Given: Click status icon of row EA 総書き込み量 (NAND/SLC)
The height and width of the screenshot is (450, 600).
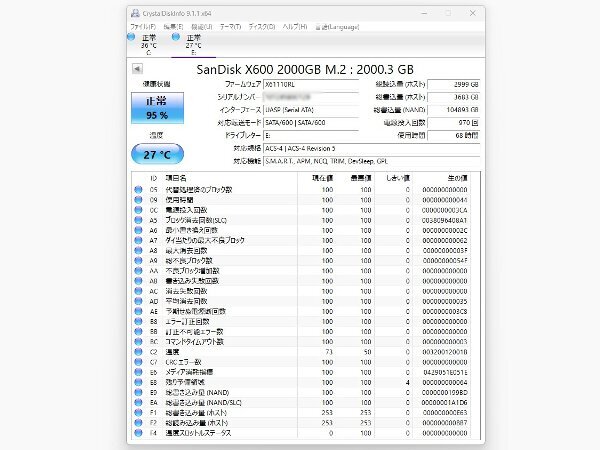Looking at the screenshot, I should 138,403.
